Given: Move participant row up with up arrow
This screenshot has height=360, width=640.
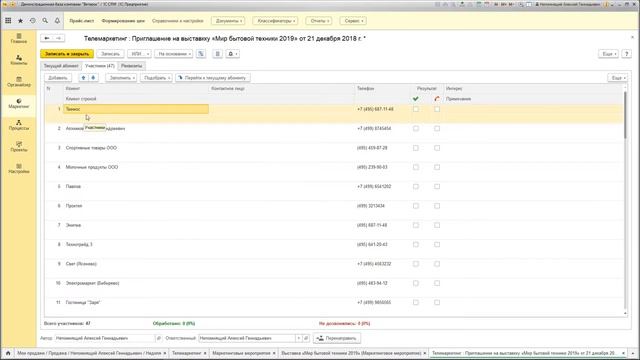Looking at the screenshot, I should pyautogui.click(x=83, y=78).
